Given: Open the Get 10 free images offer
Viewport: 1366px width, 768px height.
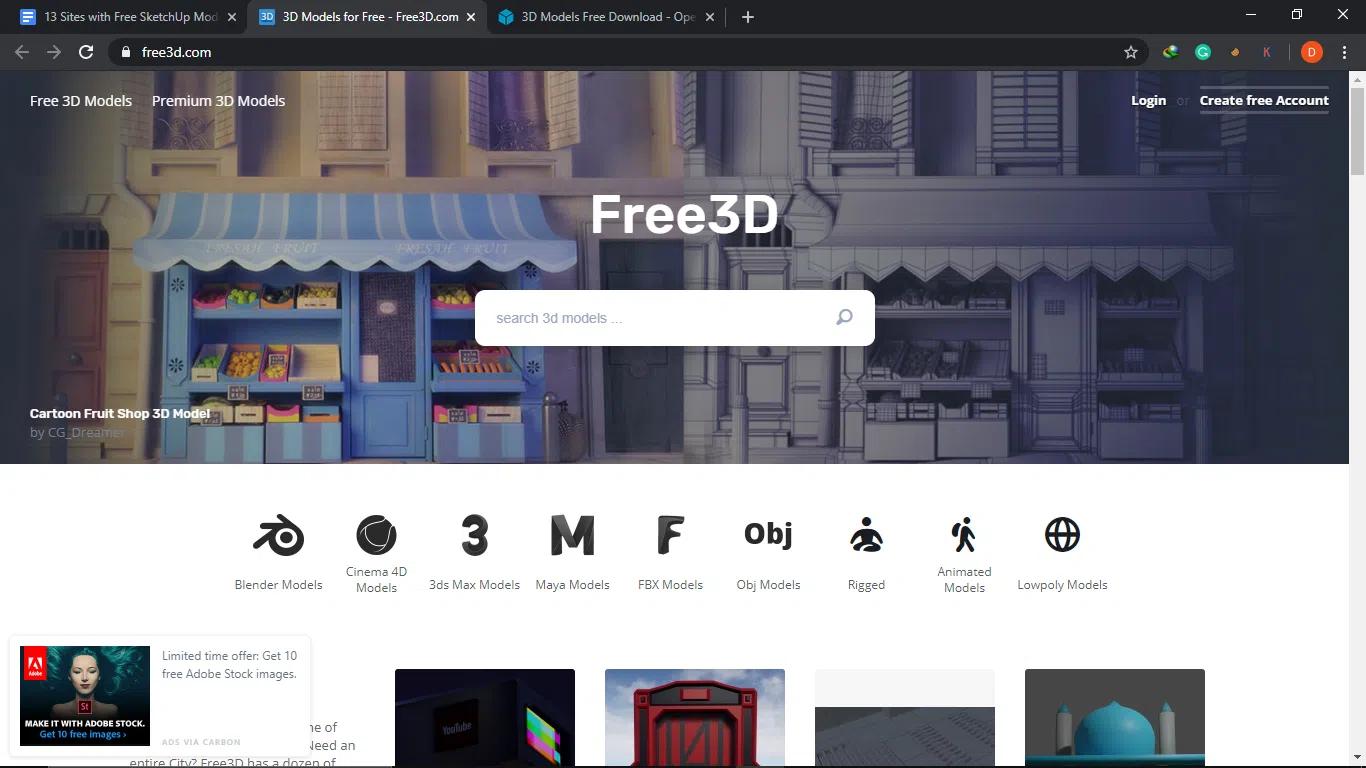Looking at the screenshot, I should 84,733.
